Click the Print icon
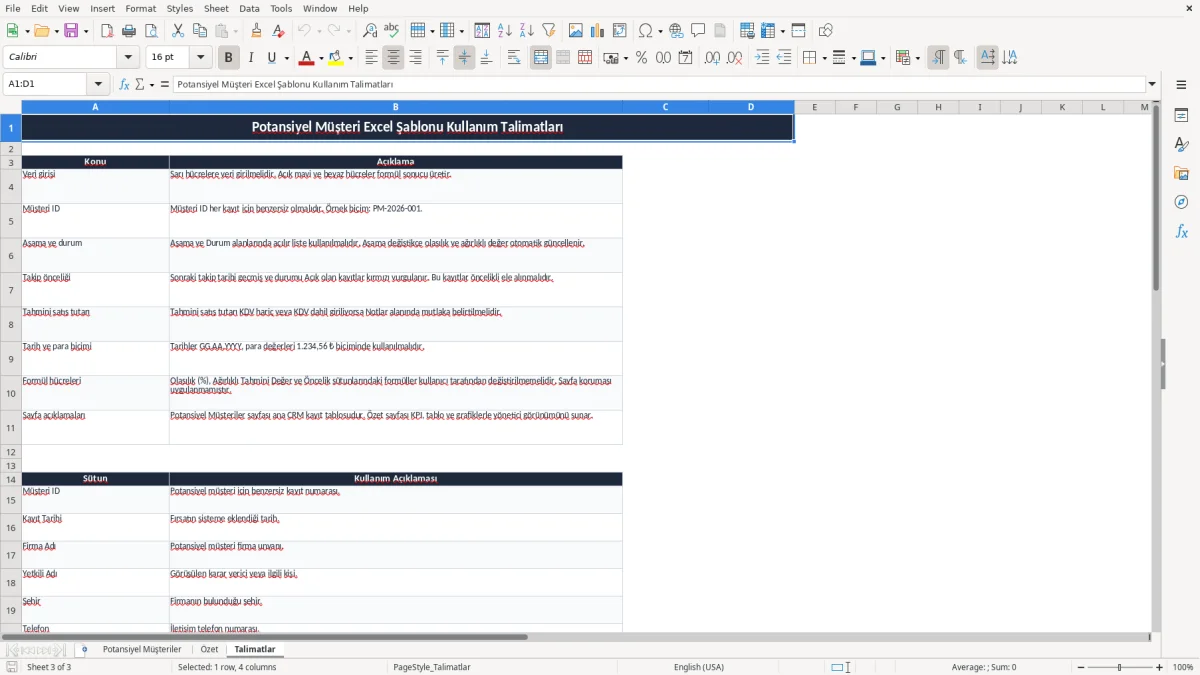This screenshot has width=1200, height=675. (x=129, y=31)
